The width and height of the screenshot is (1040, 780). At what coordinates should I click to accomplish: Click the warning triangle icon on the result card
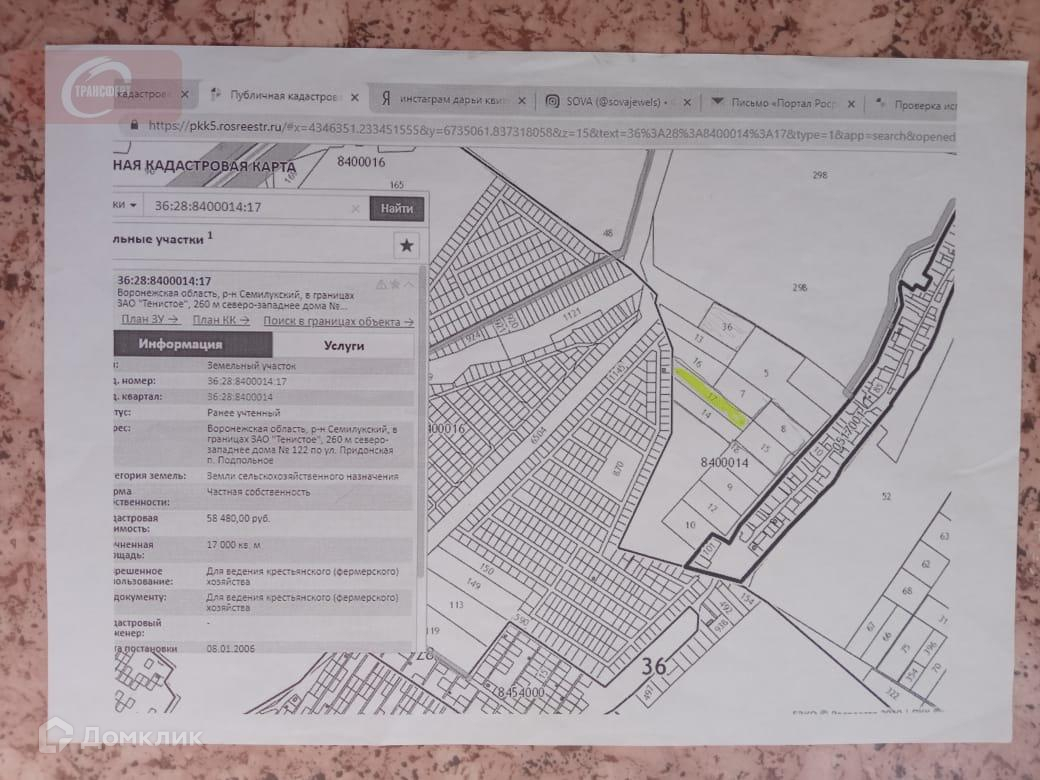tap(381, 285)
